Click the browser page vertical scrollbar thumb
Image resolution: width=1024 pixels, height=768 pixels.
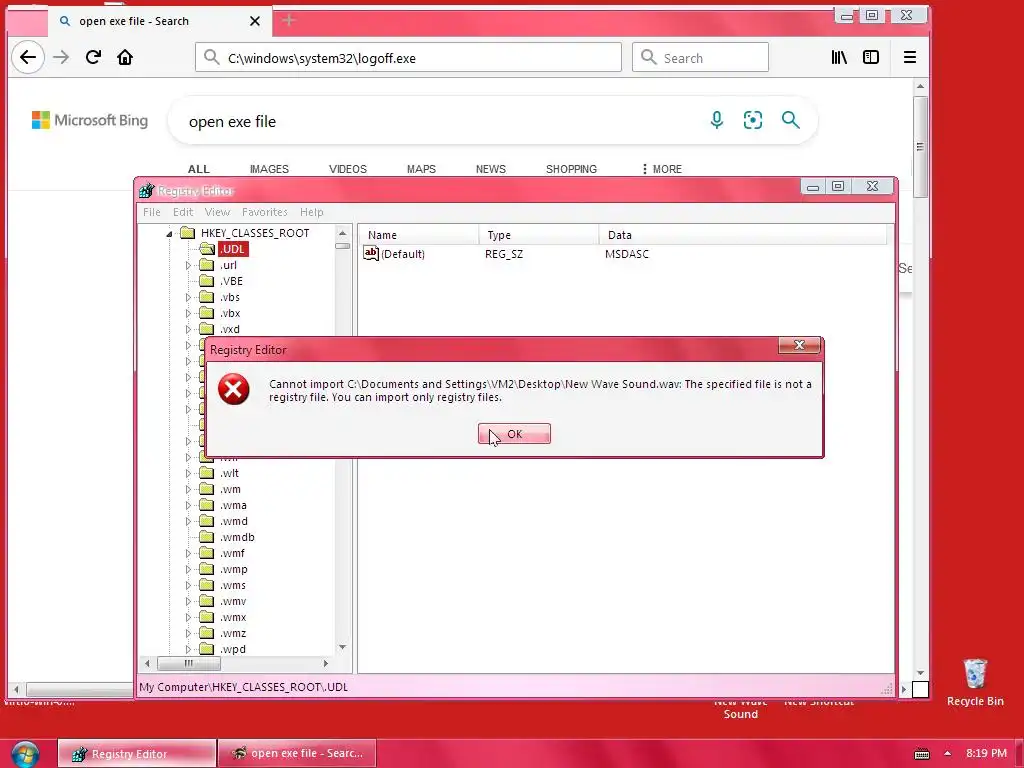point(920,147)
